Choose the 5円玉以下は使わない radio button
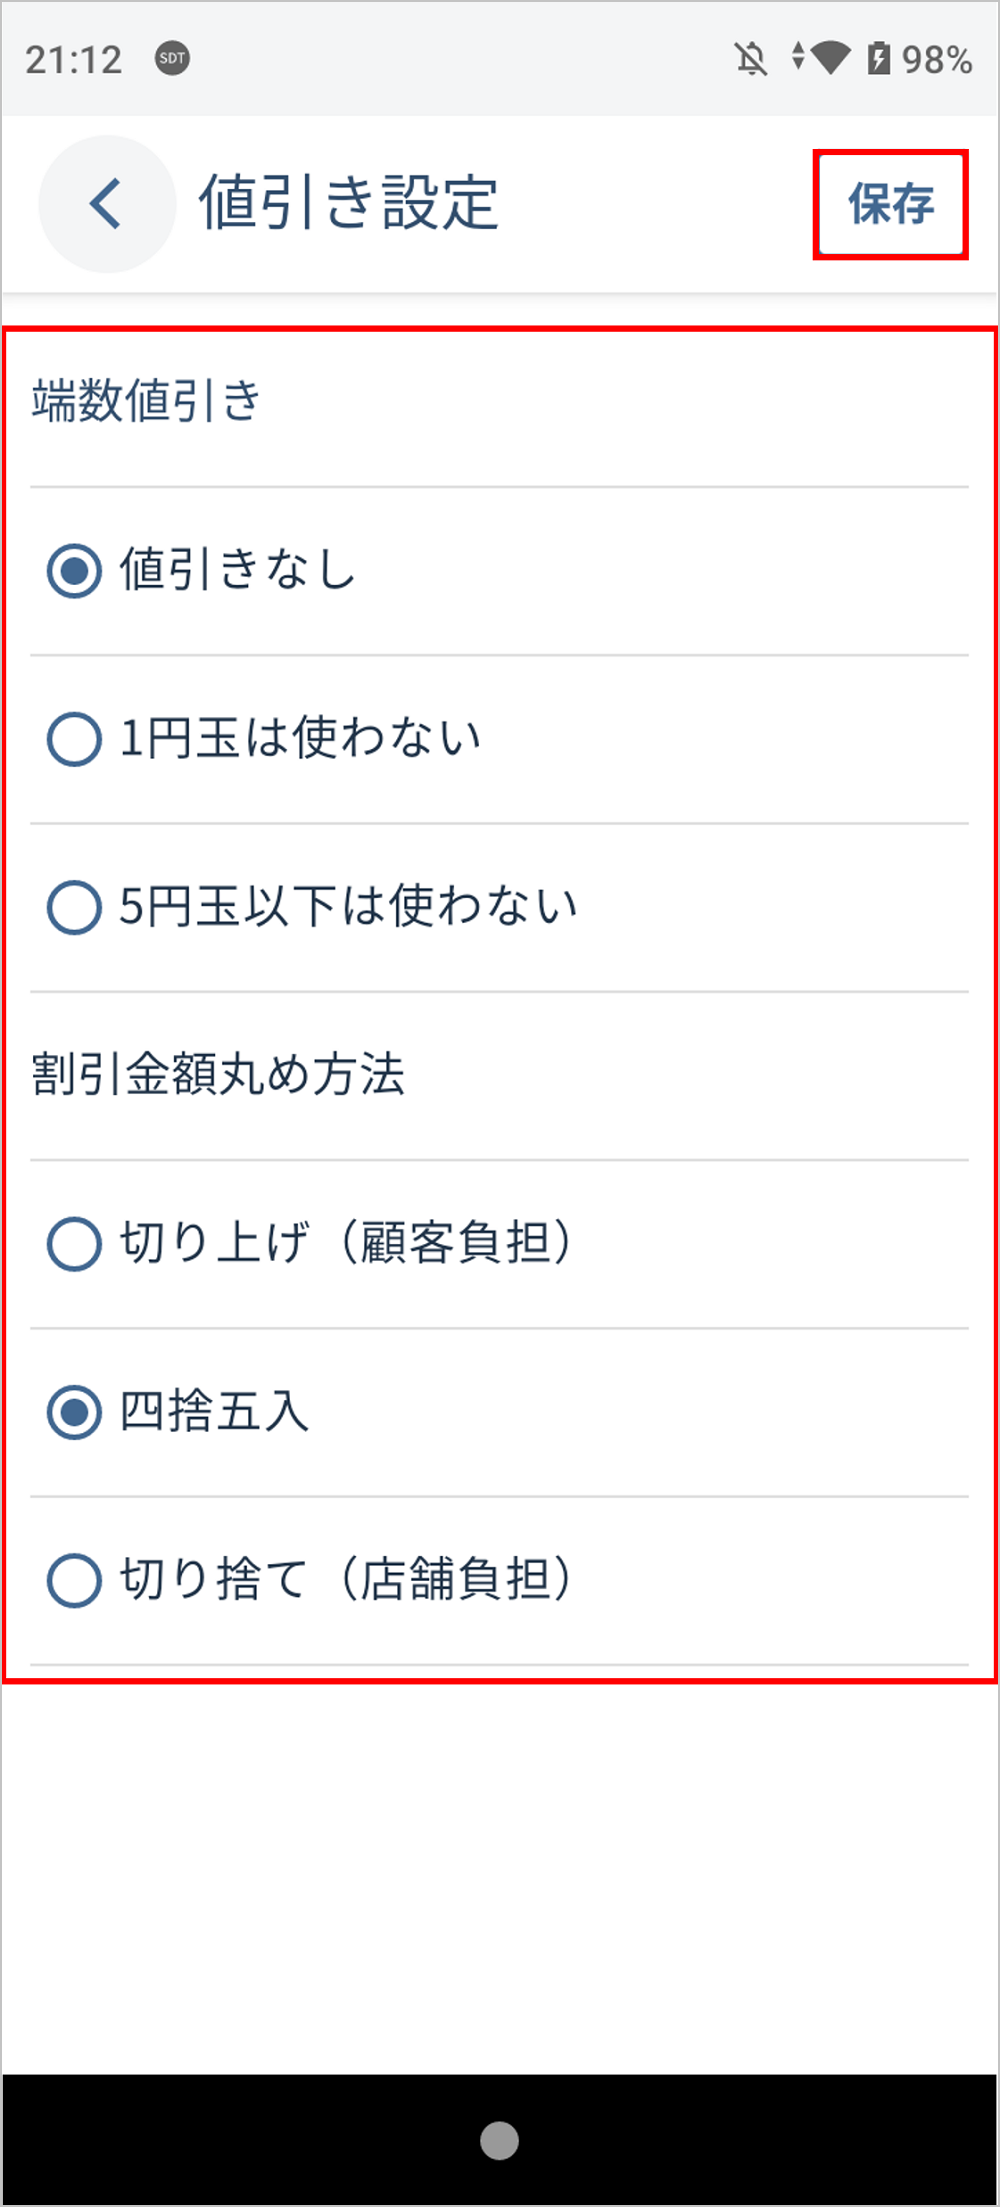The width and height of the screenshot is (1000, 2207). tap(75, 907)
